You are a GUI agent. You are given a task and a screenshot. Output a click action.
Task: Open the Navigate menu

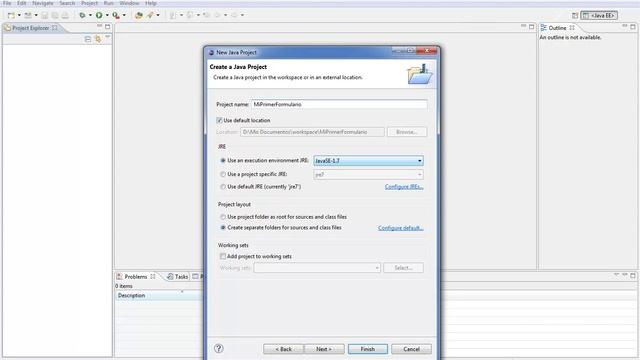[43, 3]
